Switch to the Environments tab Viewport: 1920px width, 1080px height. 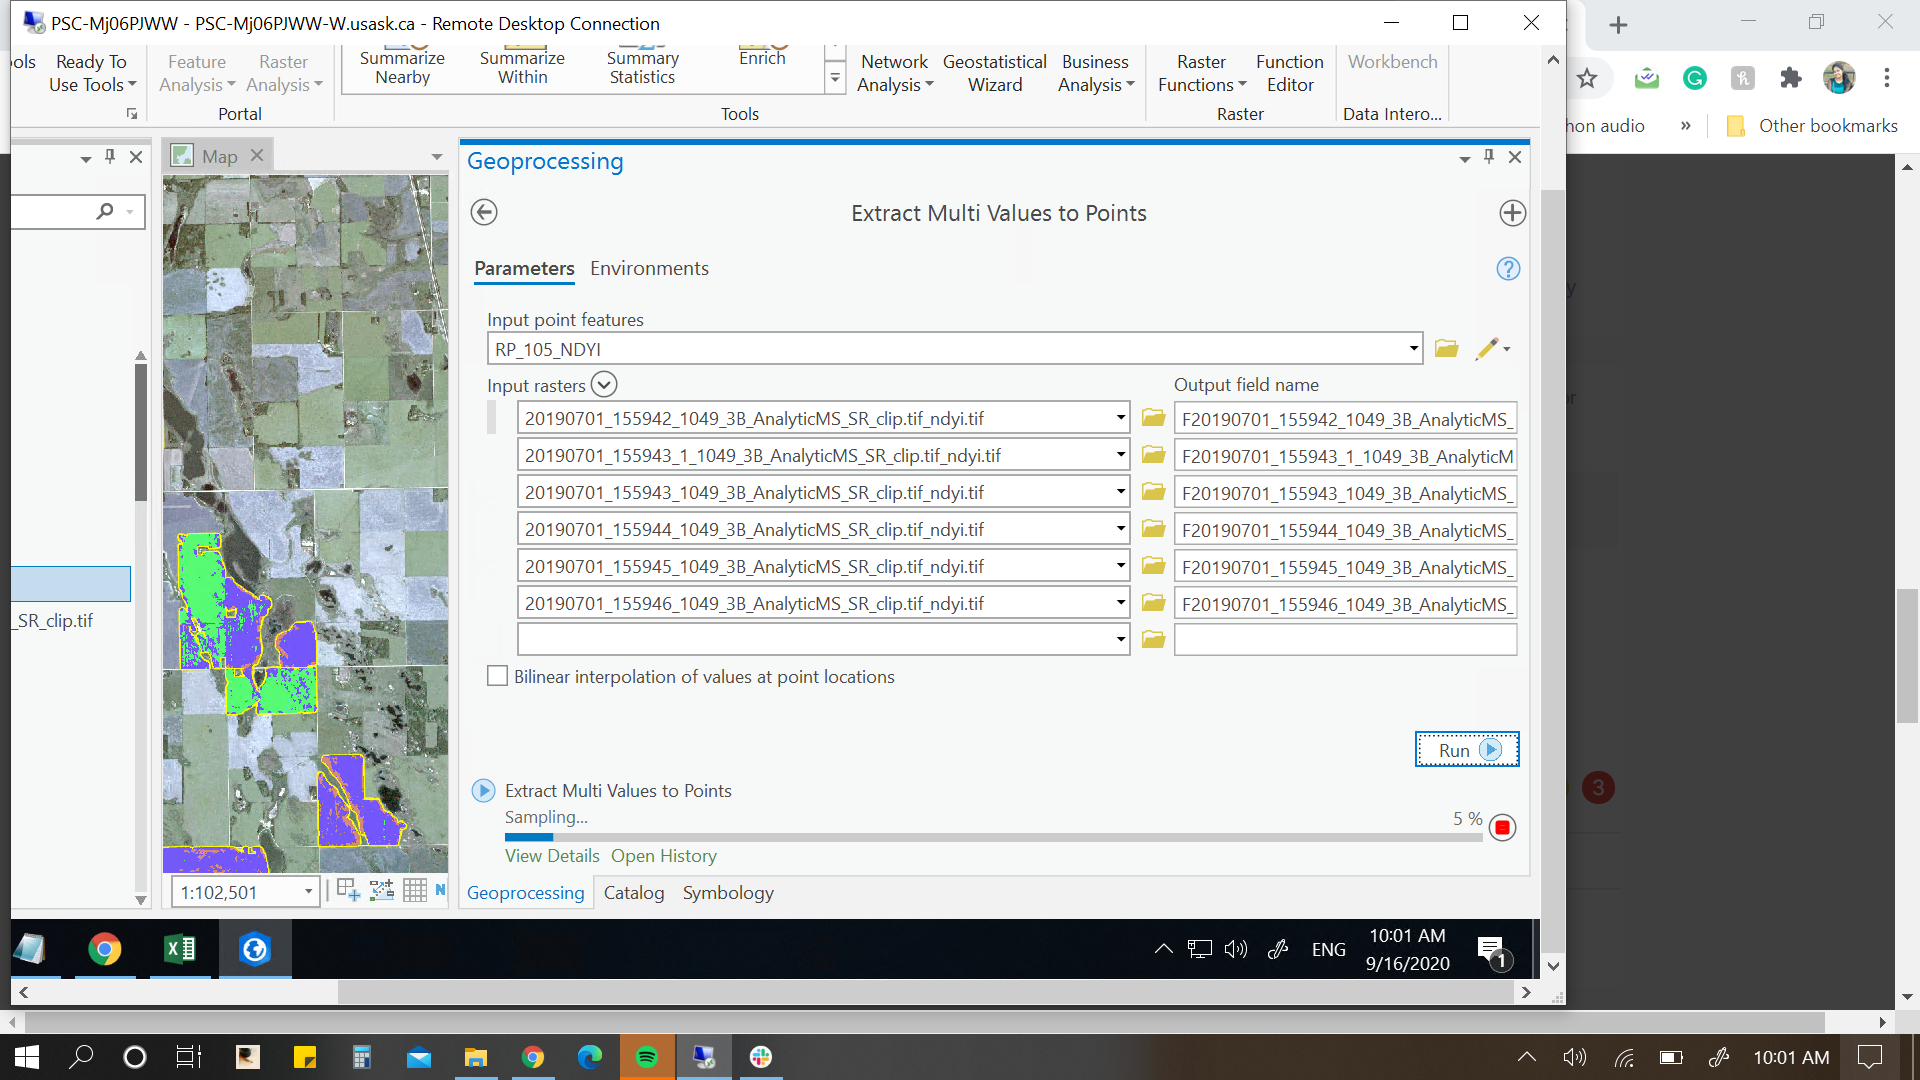point(649,268)
